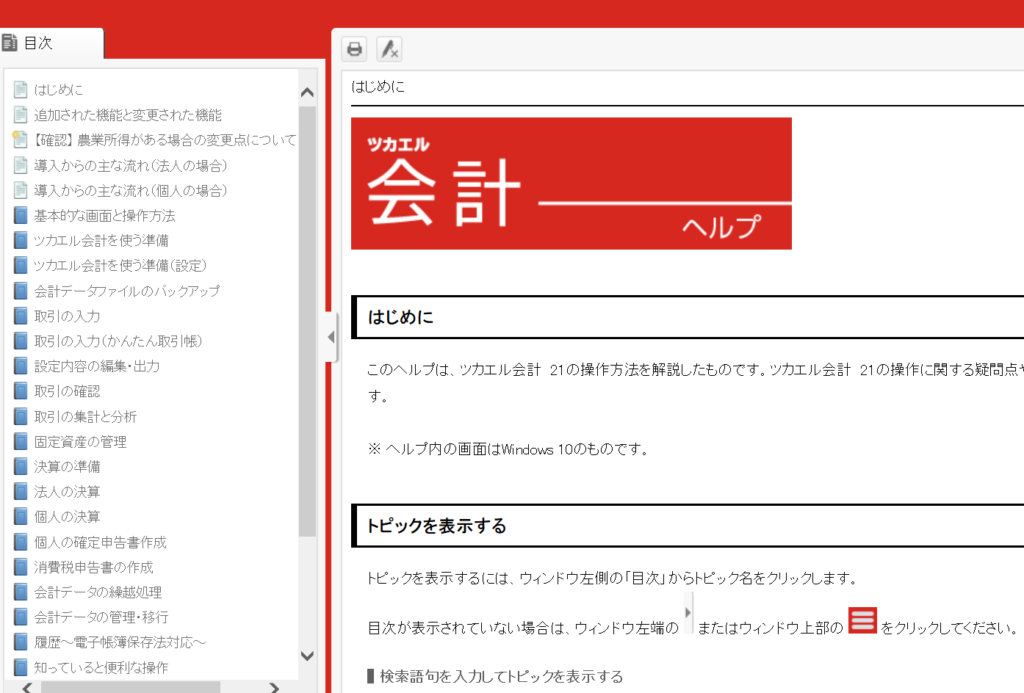Open 追加された機能と変更された機能 topic
1024x693 pixels.
click(x=128, y=115)
